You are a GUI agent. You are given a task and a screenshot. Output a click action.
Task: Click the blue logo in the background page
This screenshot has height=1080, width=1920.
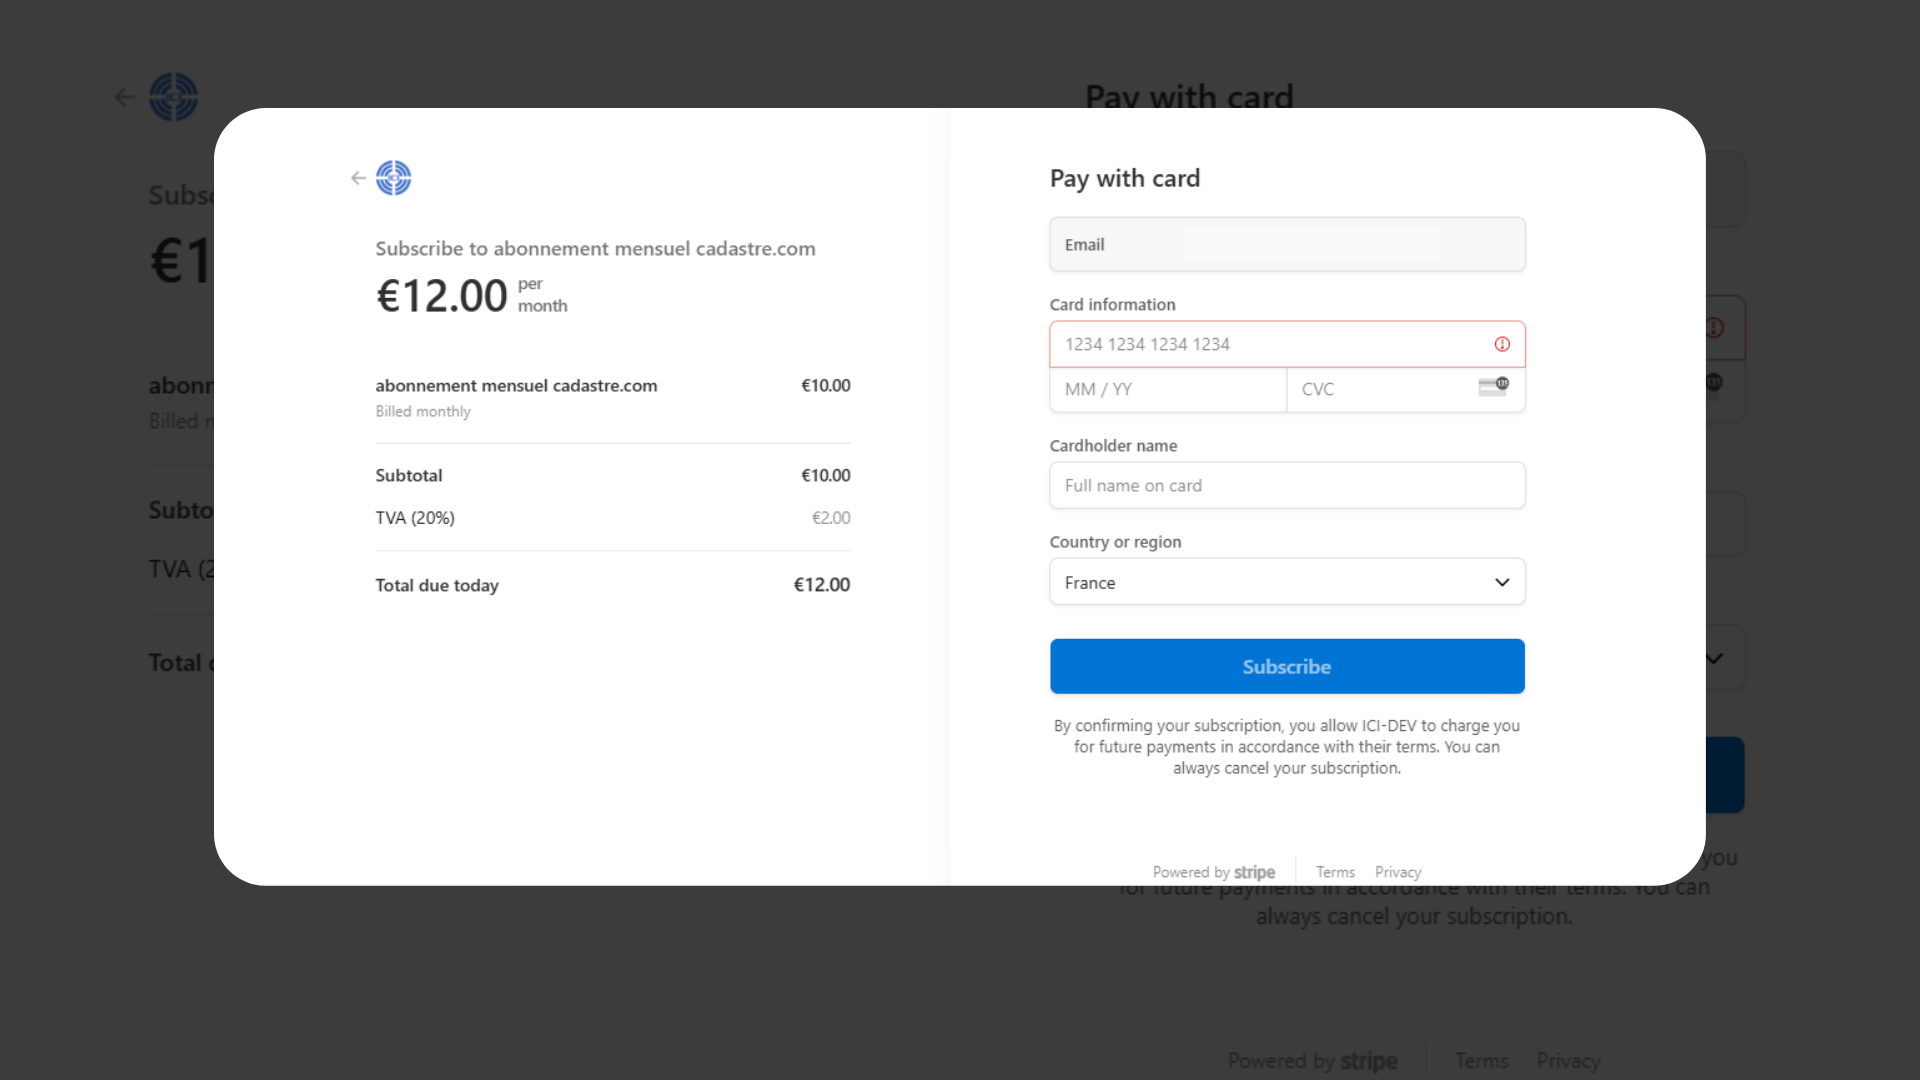click(174, 97)
